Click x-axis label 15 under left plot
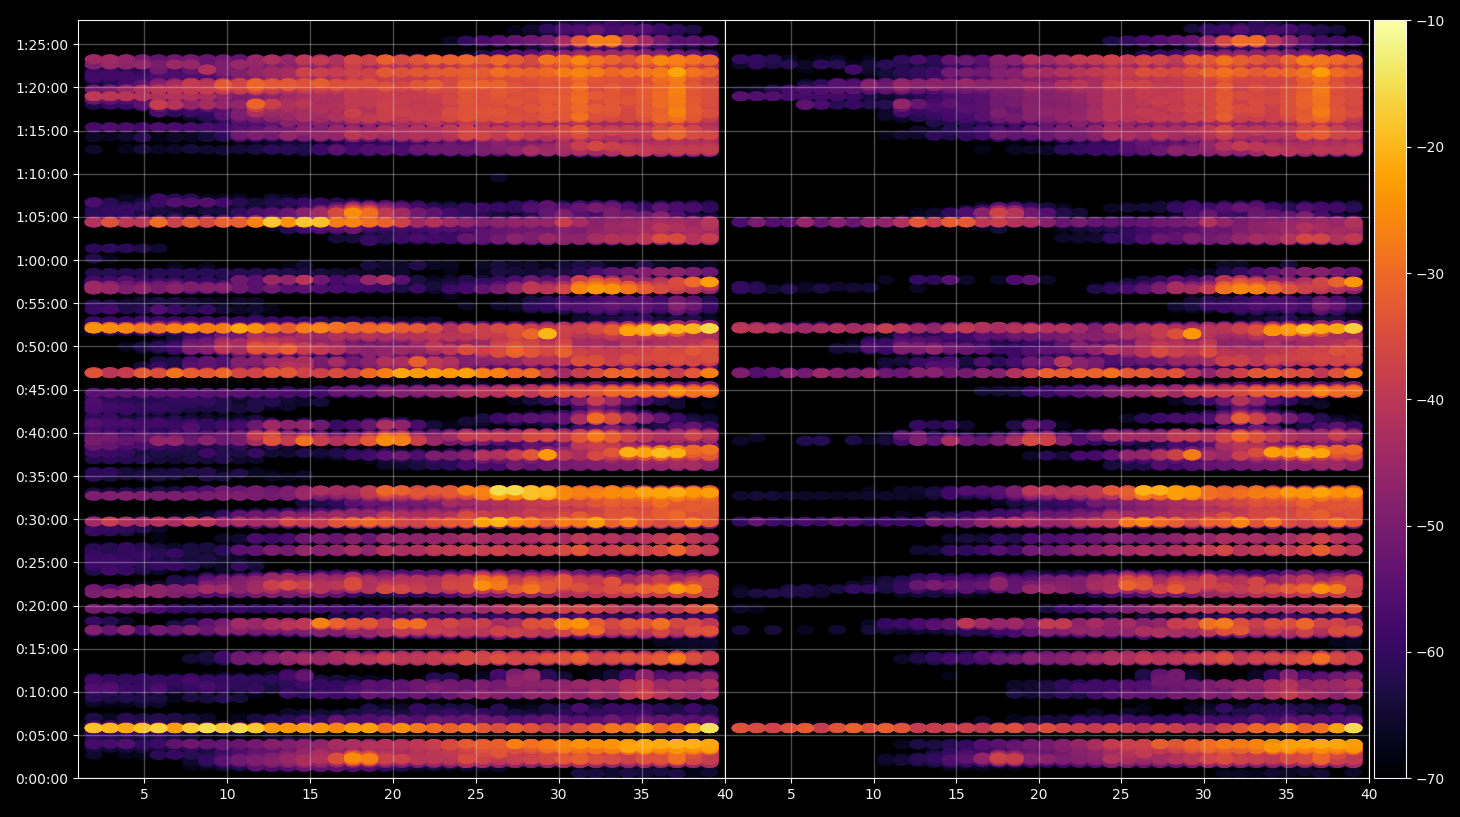1460x817 pixels. click(x=310, y=795)
